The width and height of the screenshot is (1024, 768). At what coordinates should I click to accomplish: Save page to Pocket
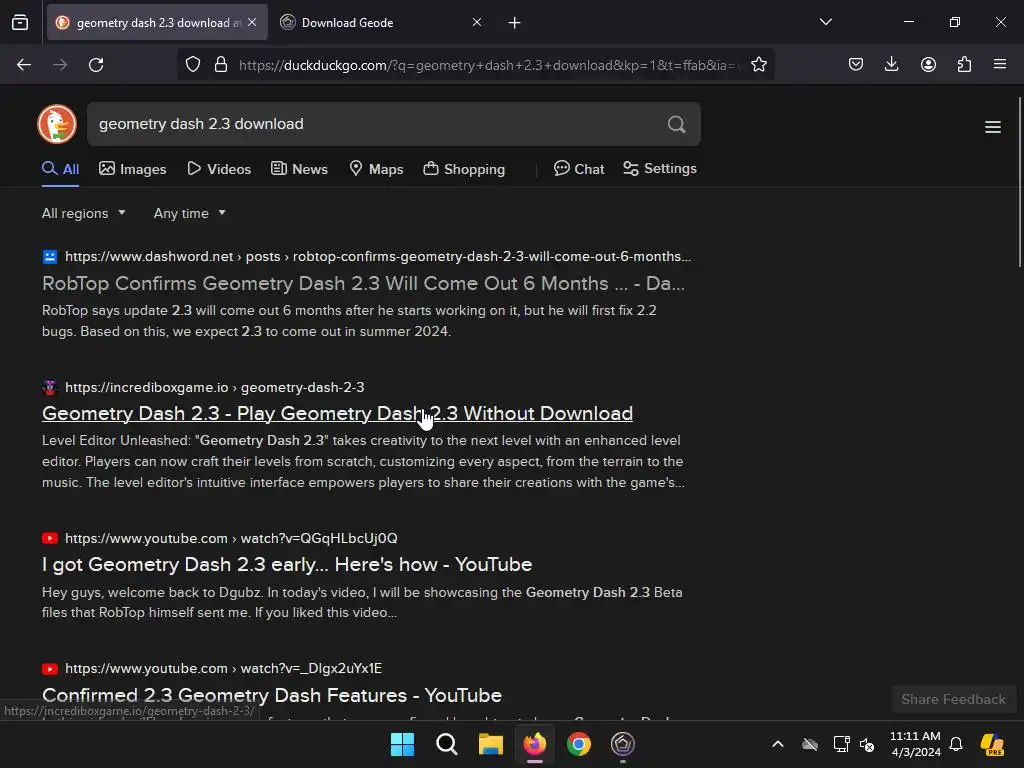click(x=856, y=65)
